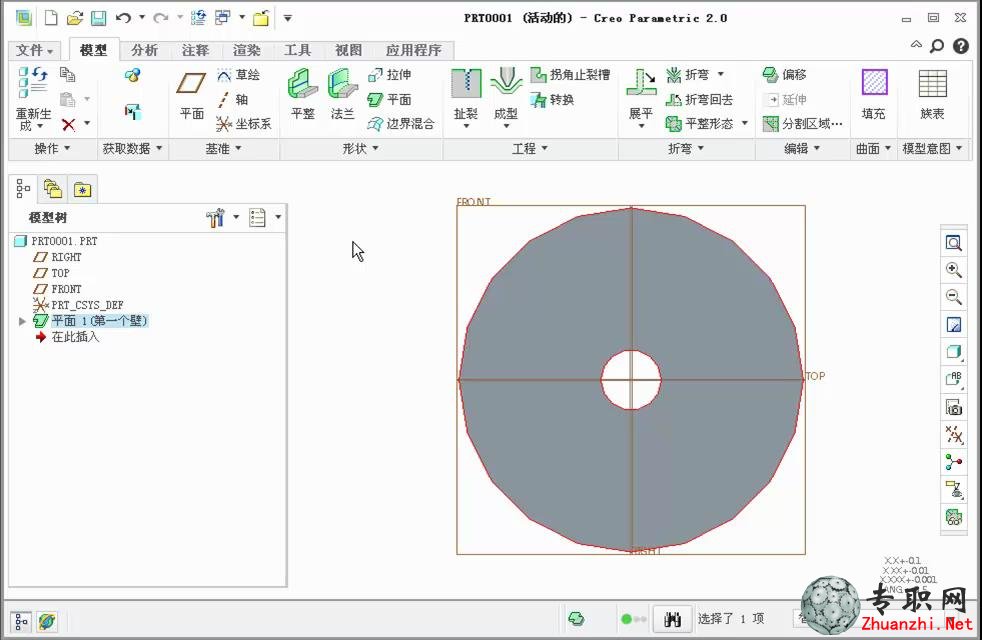This screenshot has height=640, width=982.
Task: Select the Flat wall (平整) tool
Action: click(x=302, y=95)
